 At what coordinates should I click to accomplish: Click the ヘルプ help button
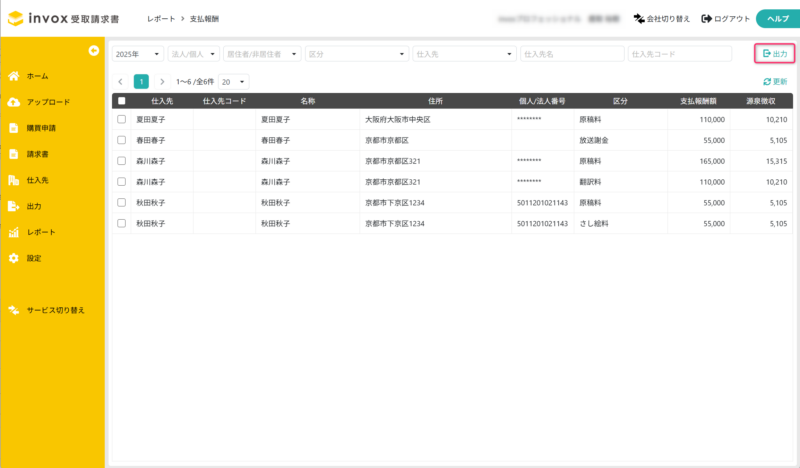tap(778, 19)
